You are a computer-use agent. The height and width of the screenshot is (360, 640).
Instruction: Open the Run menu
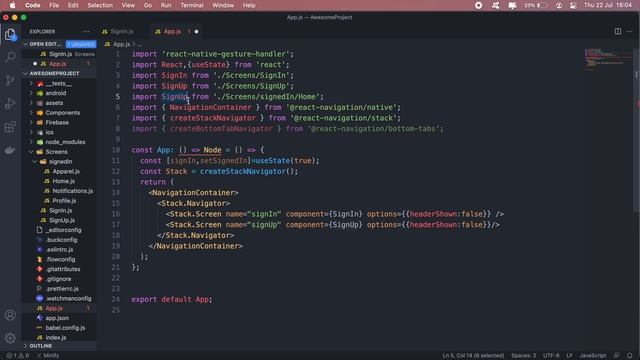(166, 5)
